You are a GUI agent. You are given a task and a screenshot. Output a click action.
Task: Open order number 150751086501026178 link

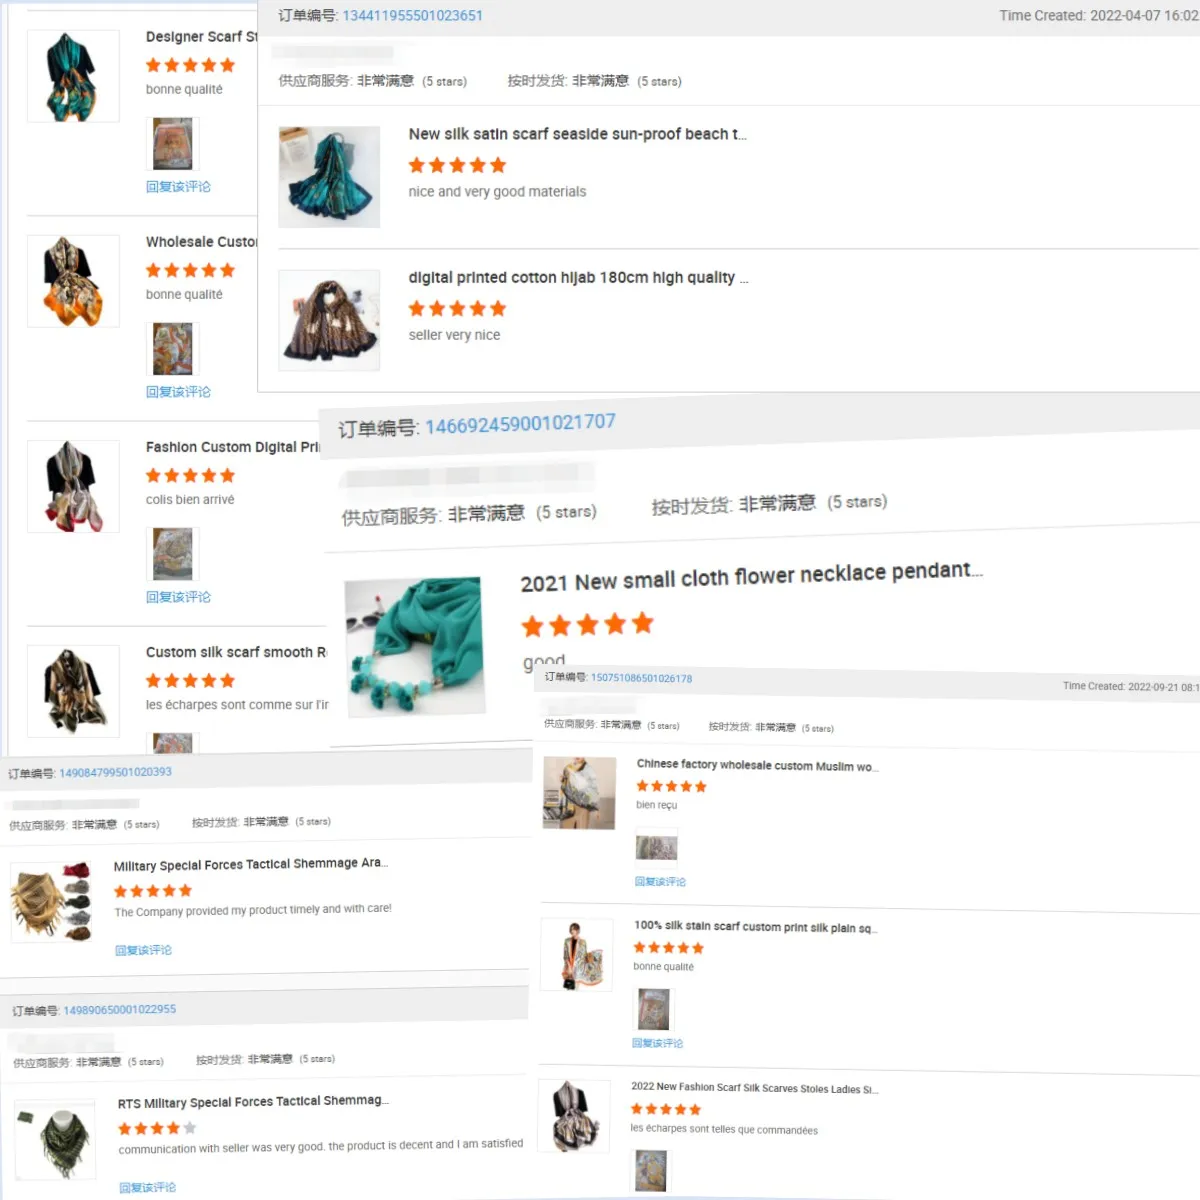(641, 678)
